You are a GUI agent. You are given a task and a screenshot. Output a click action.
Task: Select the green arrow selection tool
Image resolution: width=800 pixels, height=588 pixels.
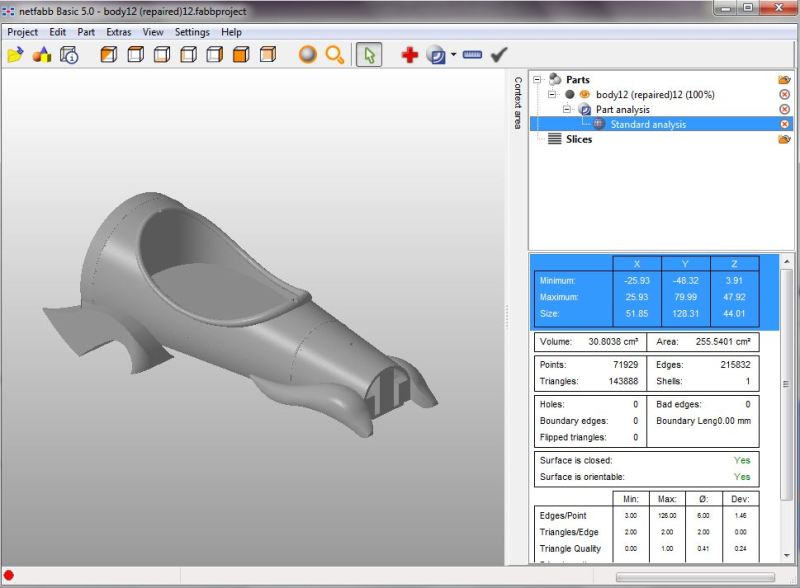(368, 55)
